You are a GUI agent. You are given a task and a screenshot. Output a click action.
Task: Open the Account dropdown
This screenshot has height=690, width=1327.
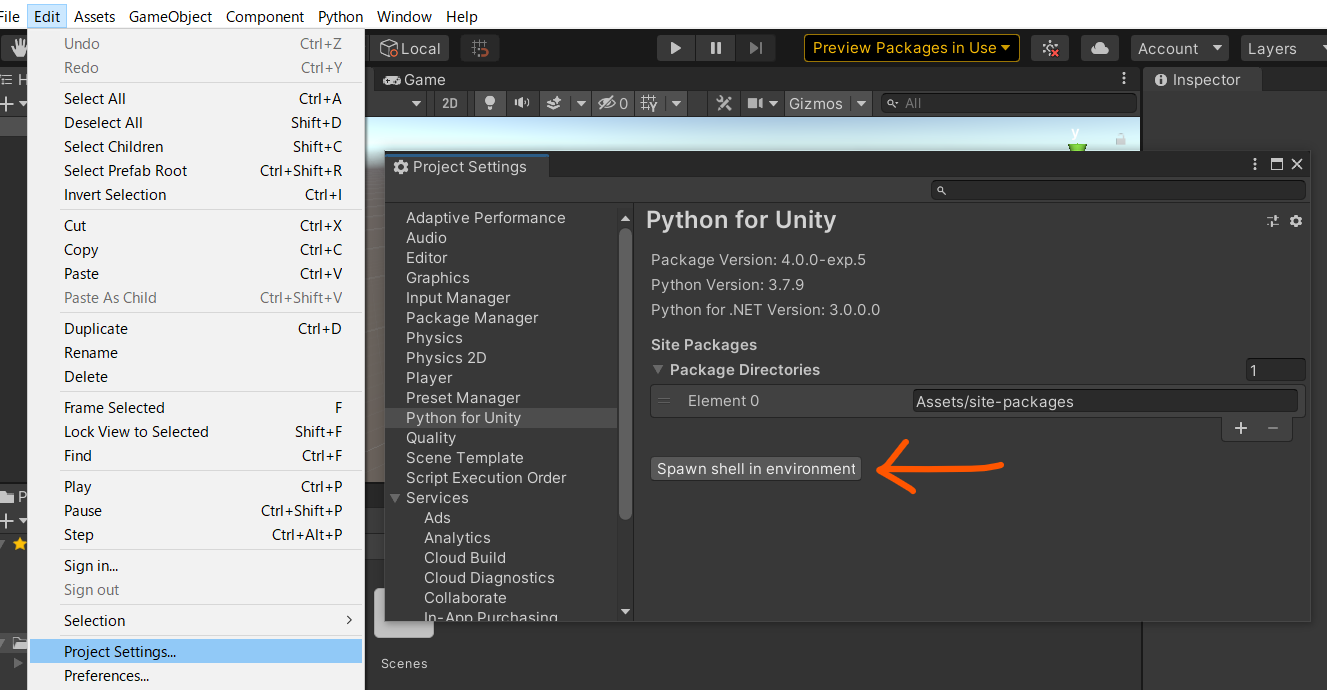pyautogui.click(x=1178, y=48)
